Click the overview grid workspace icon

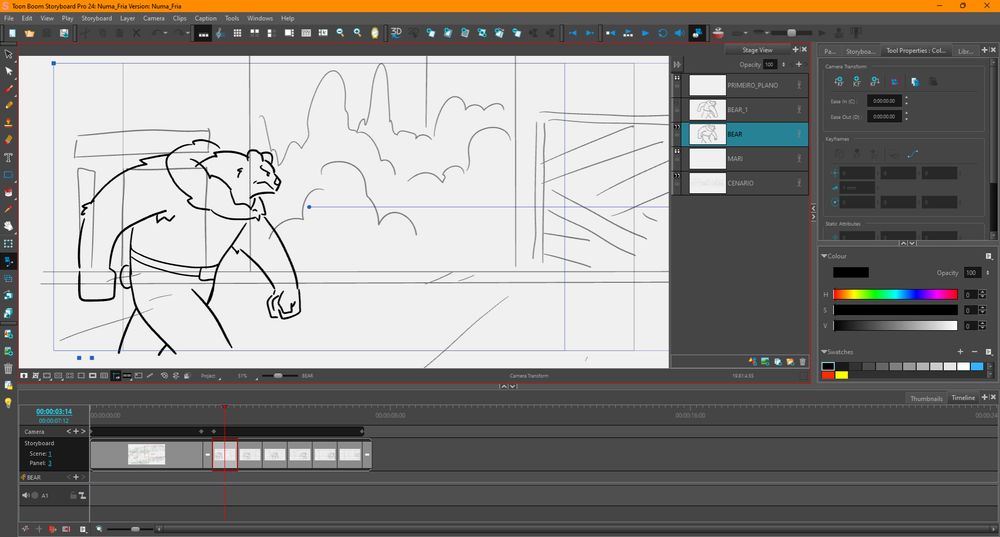click(237, 33)
